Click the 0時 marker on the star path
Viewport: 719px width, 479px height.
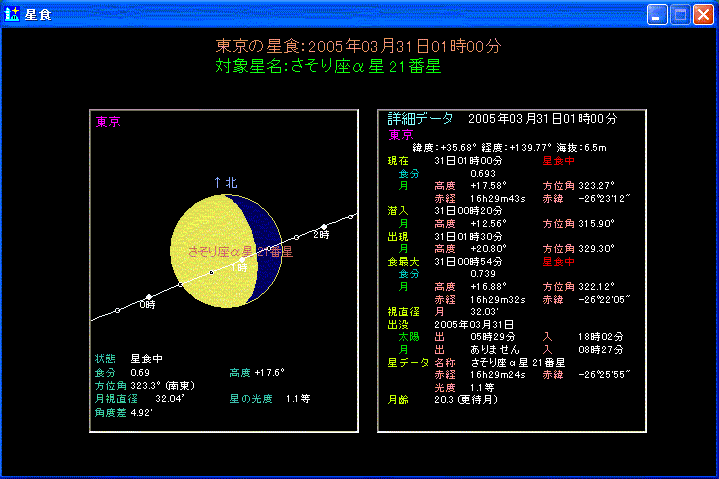148,300
